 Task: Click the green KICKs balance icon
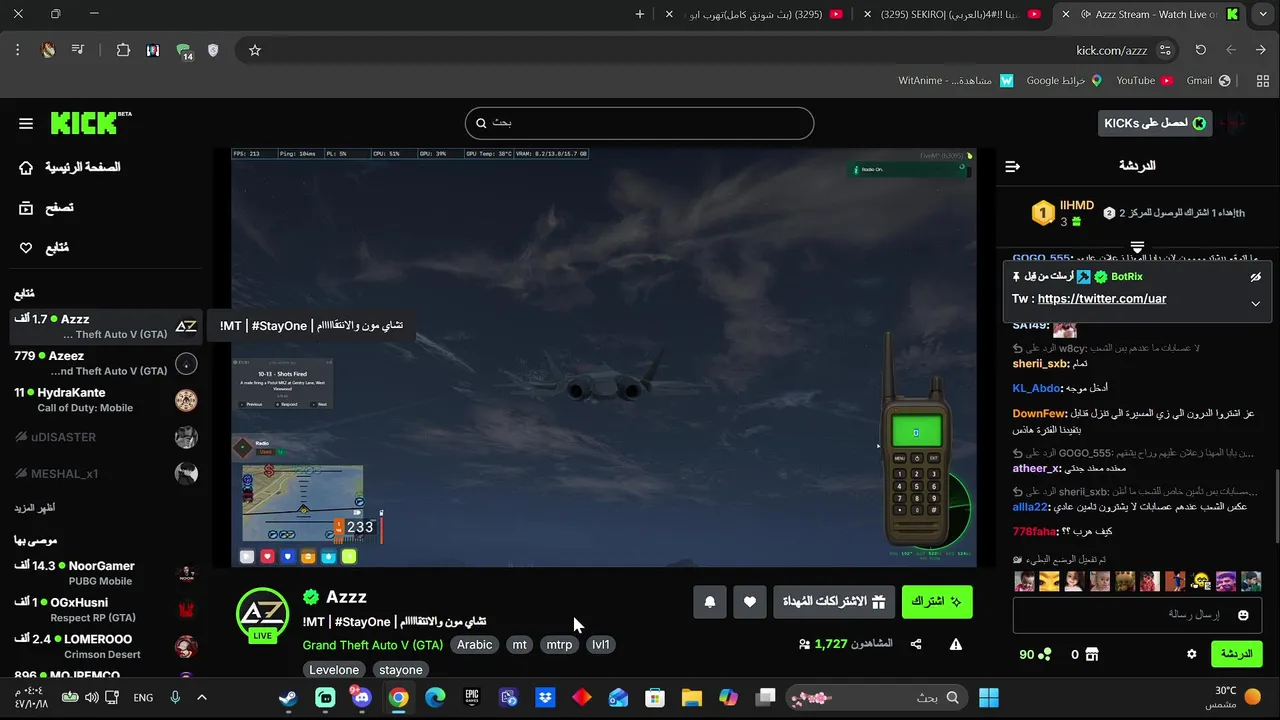point(1044,654)
